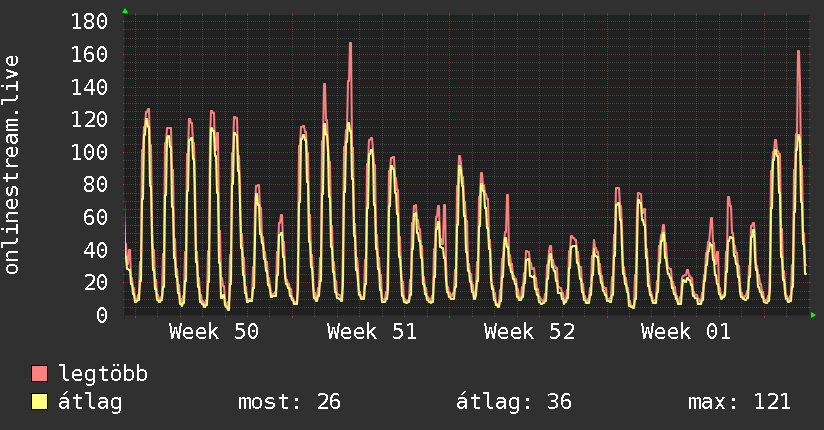The image size is (824, 430).
Task: Click the green arrow atop the y-axis
Action: tap(125, 11)
